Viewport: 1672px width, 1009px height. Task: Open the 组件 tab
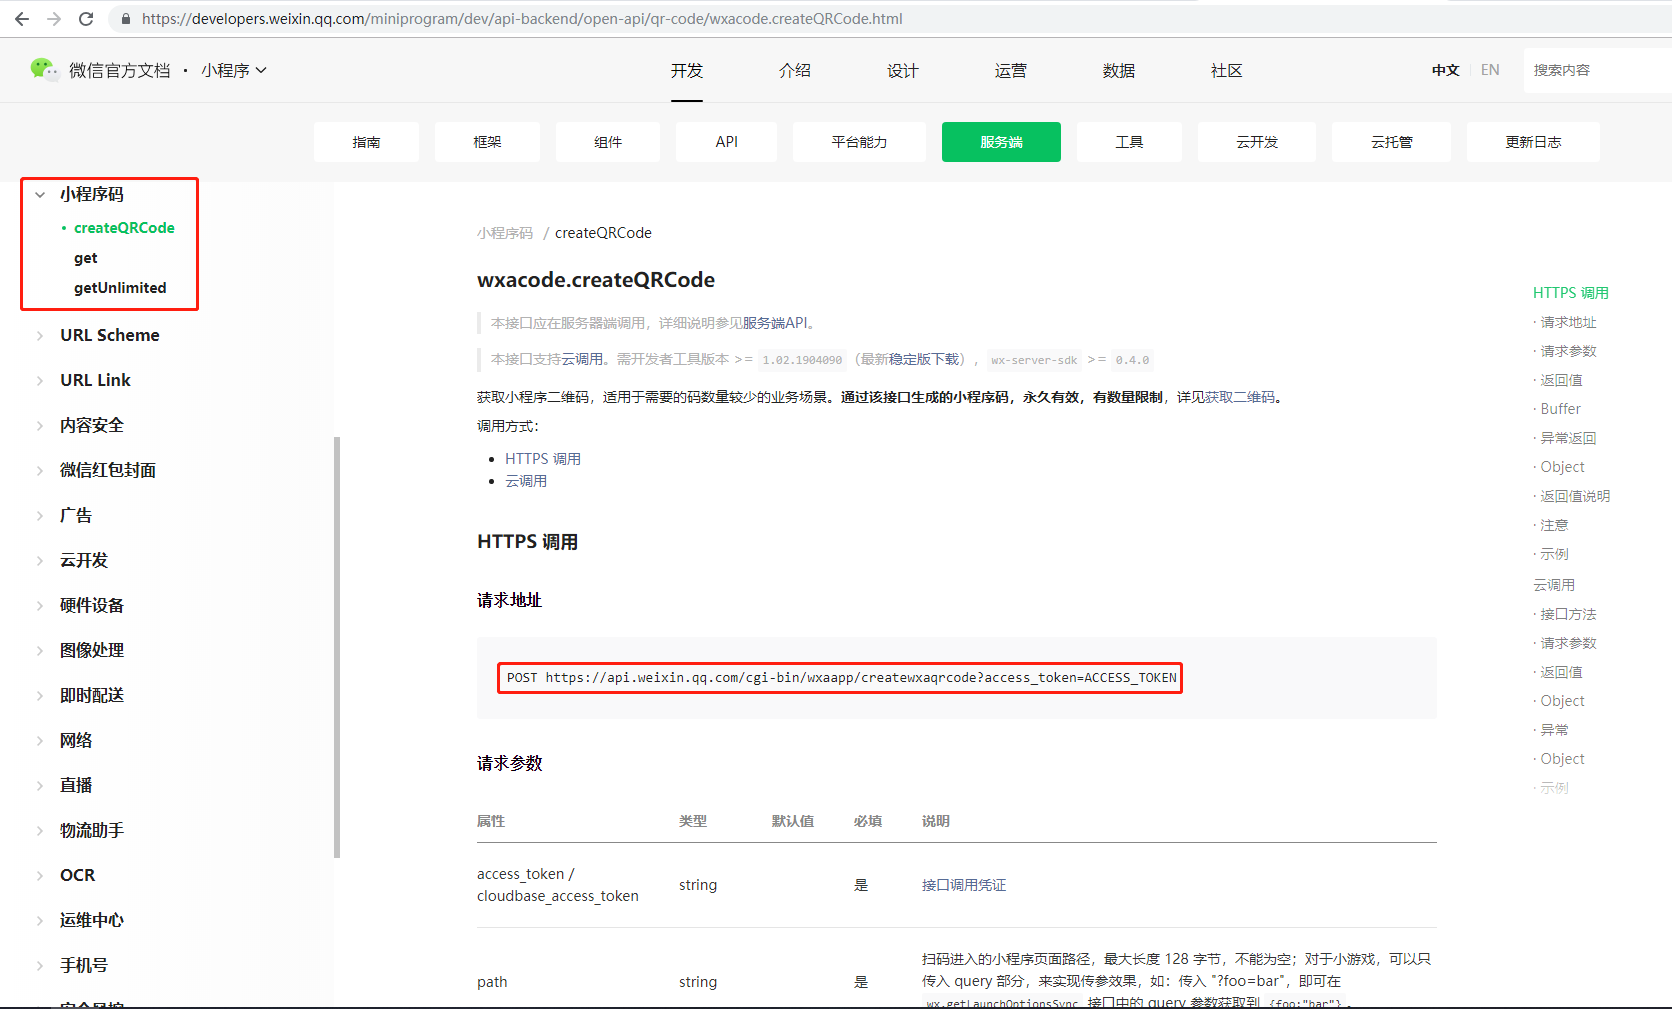coord(608,142)
